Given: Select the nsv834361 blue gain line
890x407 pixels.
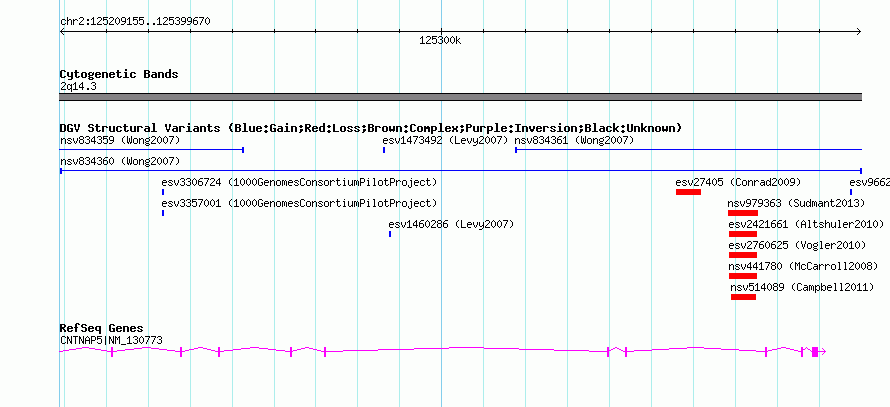Looking at the screenshot, I should pyautogui.click(x=689, y=150).
